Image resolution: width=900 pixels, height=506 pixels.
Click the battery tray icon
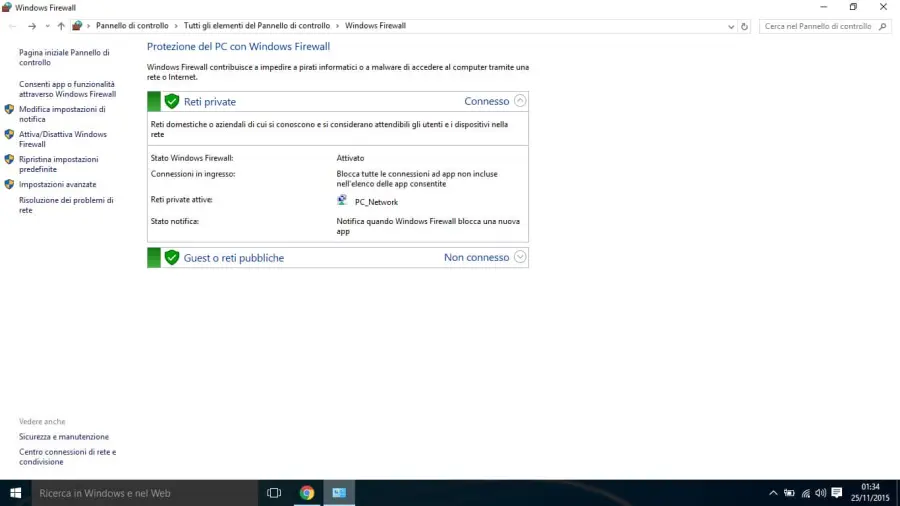[x=790, y=493]
